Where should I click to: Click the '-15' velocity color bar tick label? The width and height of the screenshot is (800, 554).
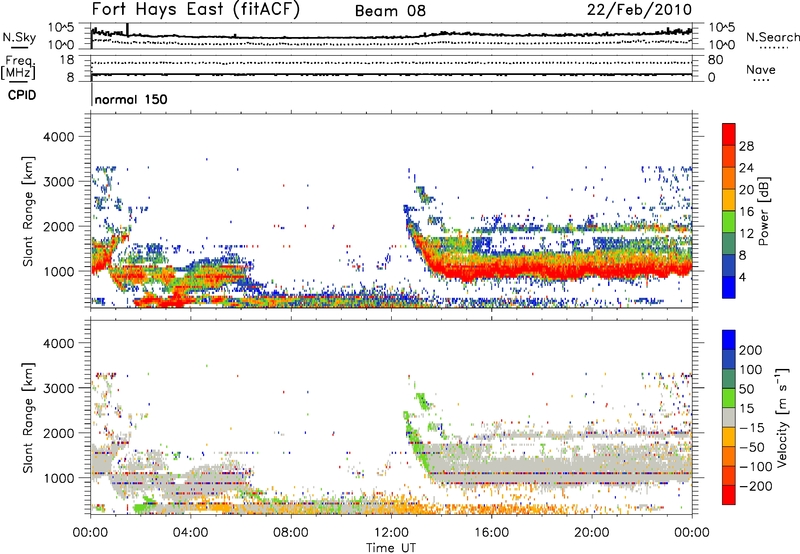(751, 427)
